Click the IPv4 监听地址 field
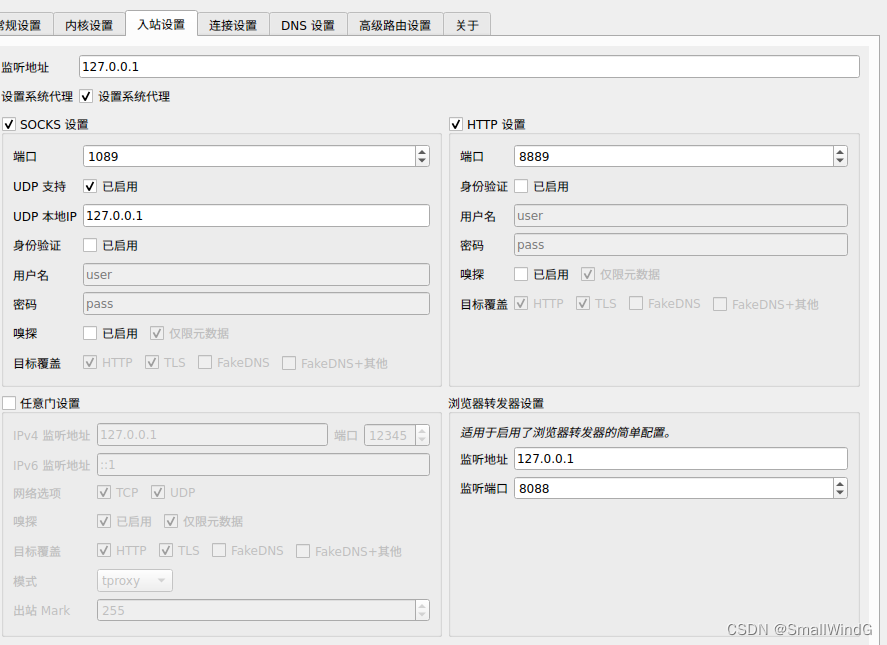This screenshot has height=645, width=887. pos(212,435)
